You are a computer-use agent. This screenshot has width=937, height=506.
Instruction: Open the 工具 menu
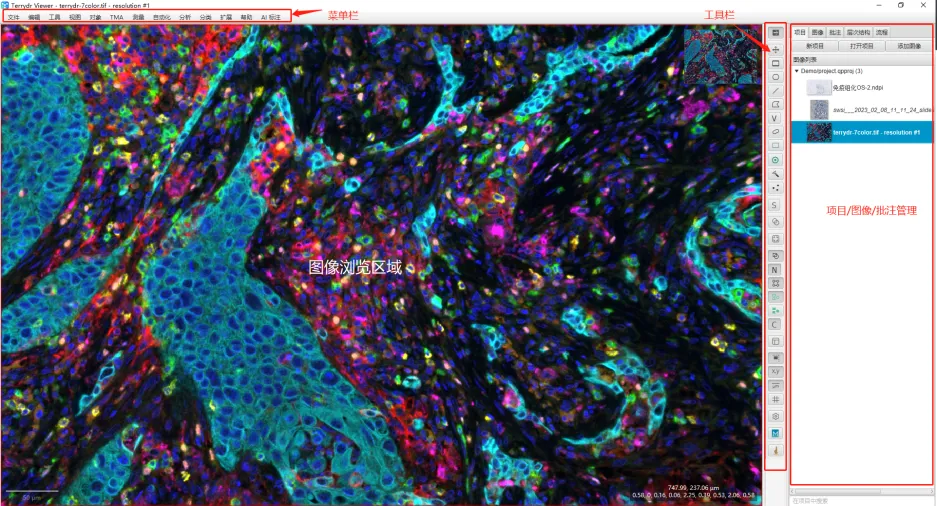pyautogui.click(x=54, y=17)
